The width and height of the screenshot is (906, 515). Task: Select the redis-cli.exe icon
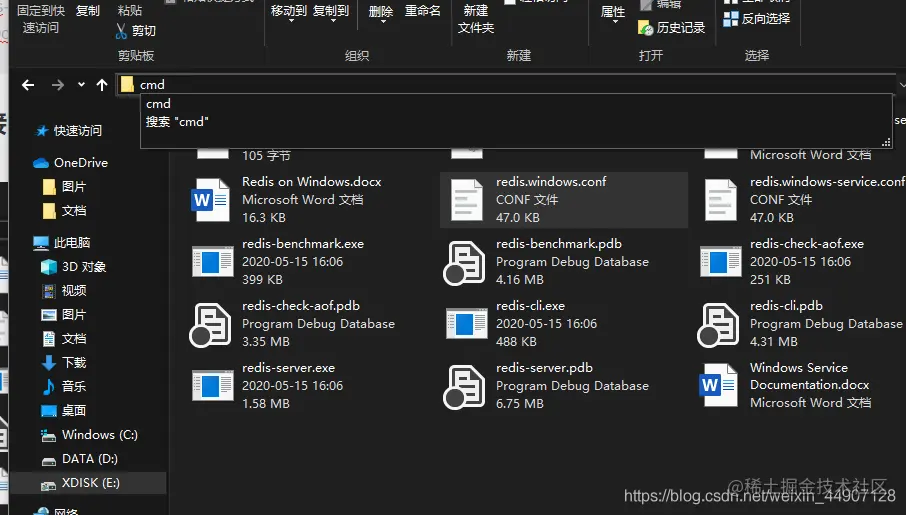click(467, 324)
